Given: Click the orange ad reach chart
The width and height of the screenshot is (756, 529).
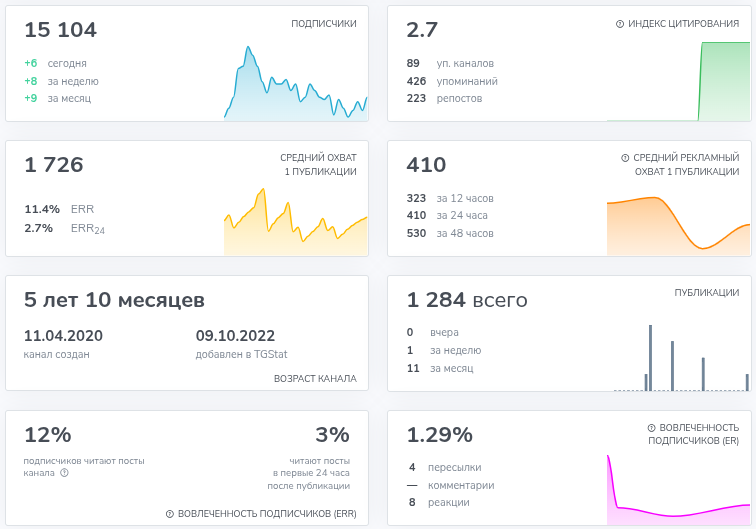Looking at the screenshot, I should point(678,222).
